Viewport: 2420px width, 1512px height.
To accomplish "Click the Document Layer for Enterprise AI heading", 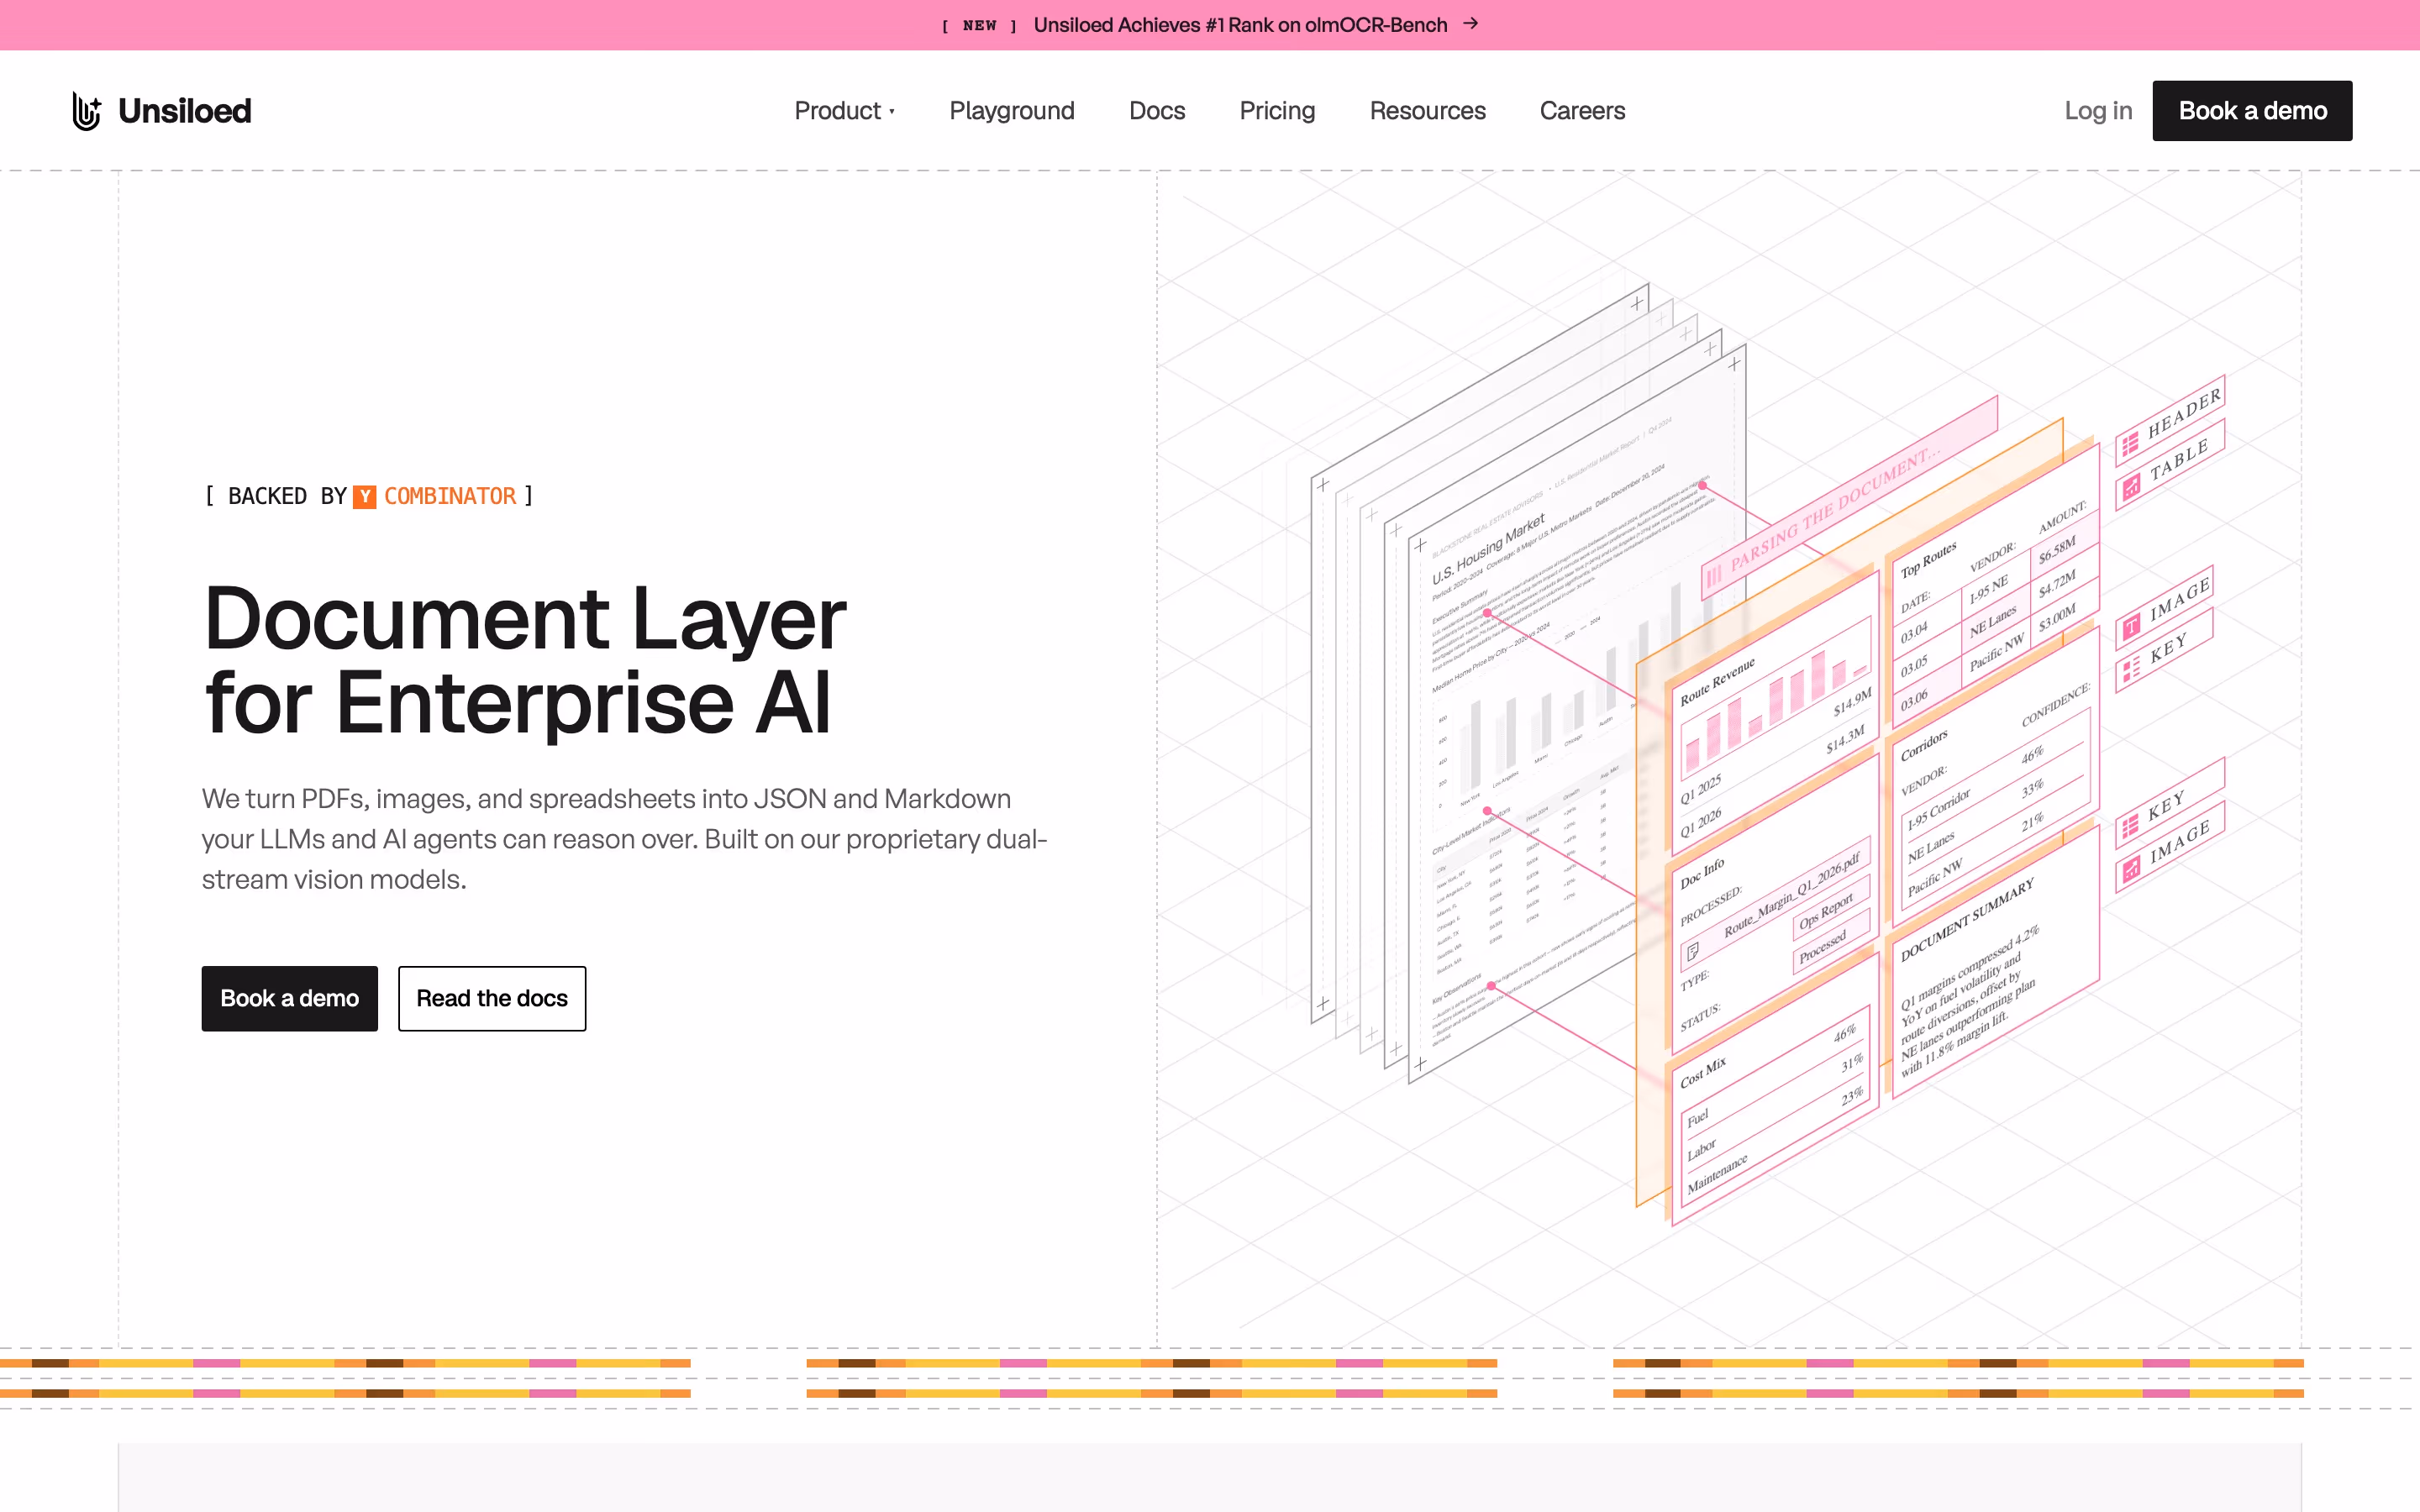I will pyautogui.click(x=525, y=660).
